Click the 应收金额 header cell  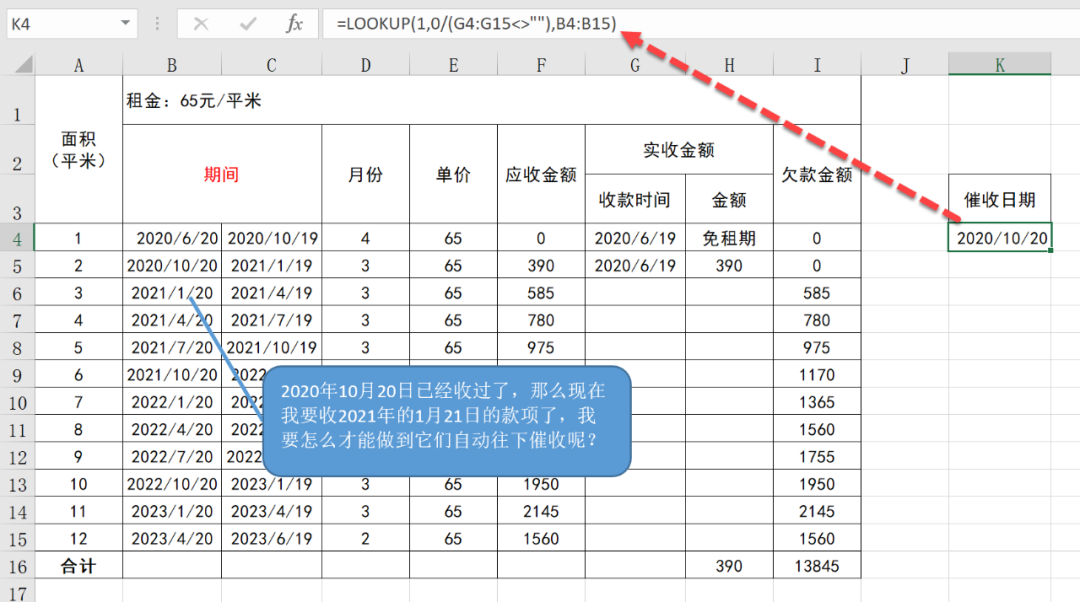tap(541, 174)
